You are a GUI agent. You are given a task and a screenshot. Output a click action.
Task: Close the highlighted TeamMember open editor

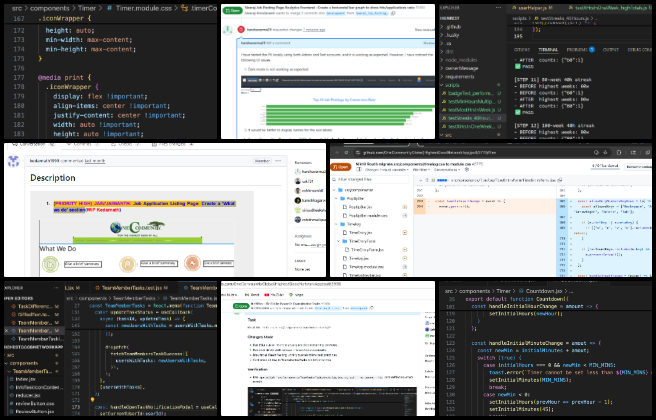(x=6, y=330)
